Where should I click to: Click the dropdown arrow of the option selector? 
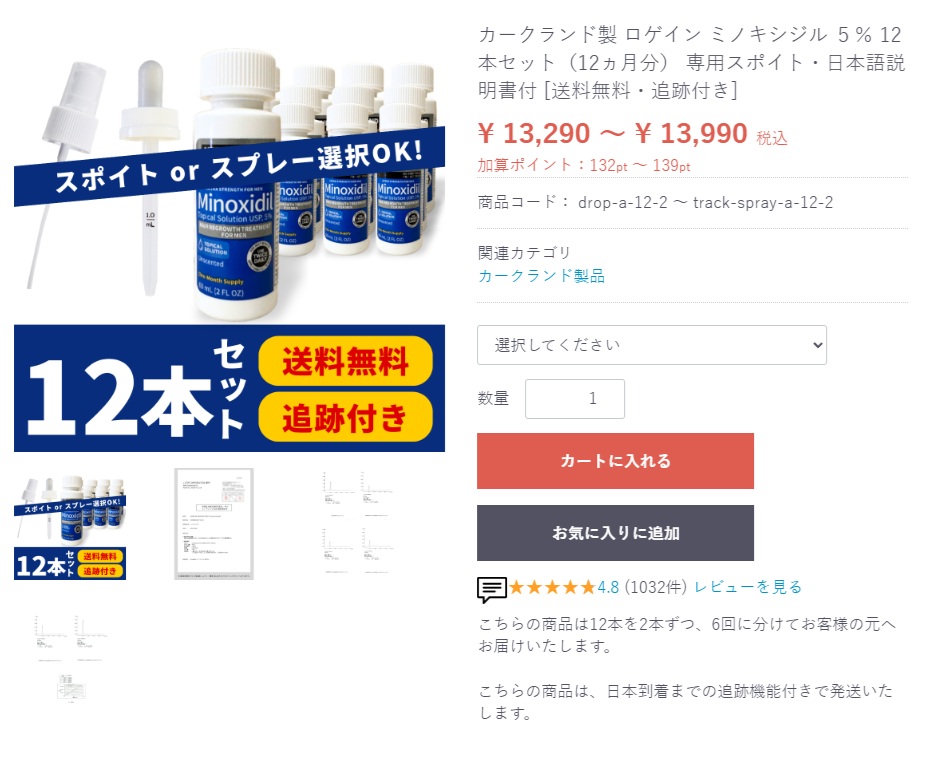pyautogui.click(x=818, y=345)
